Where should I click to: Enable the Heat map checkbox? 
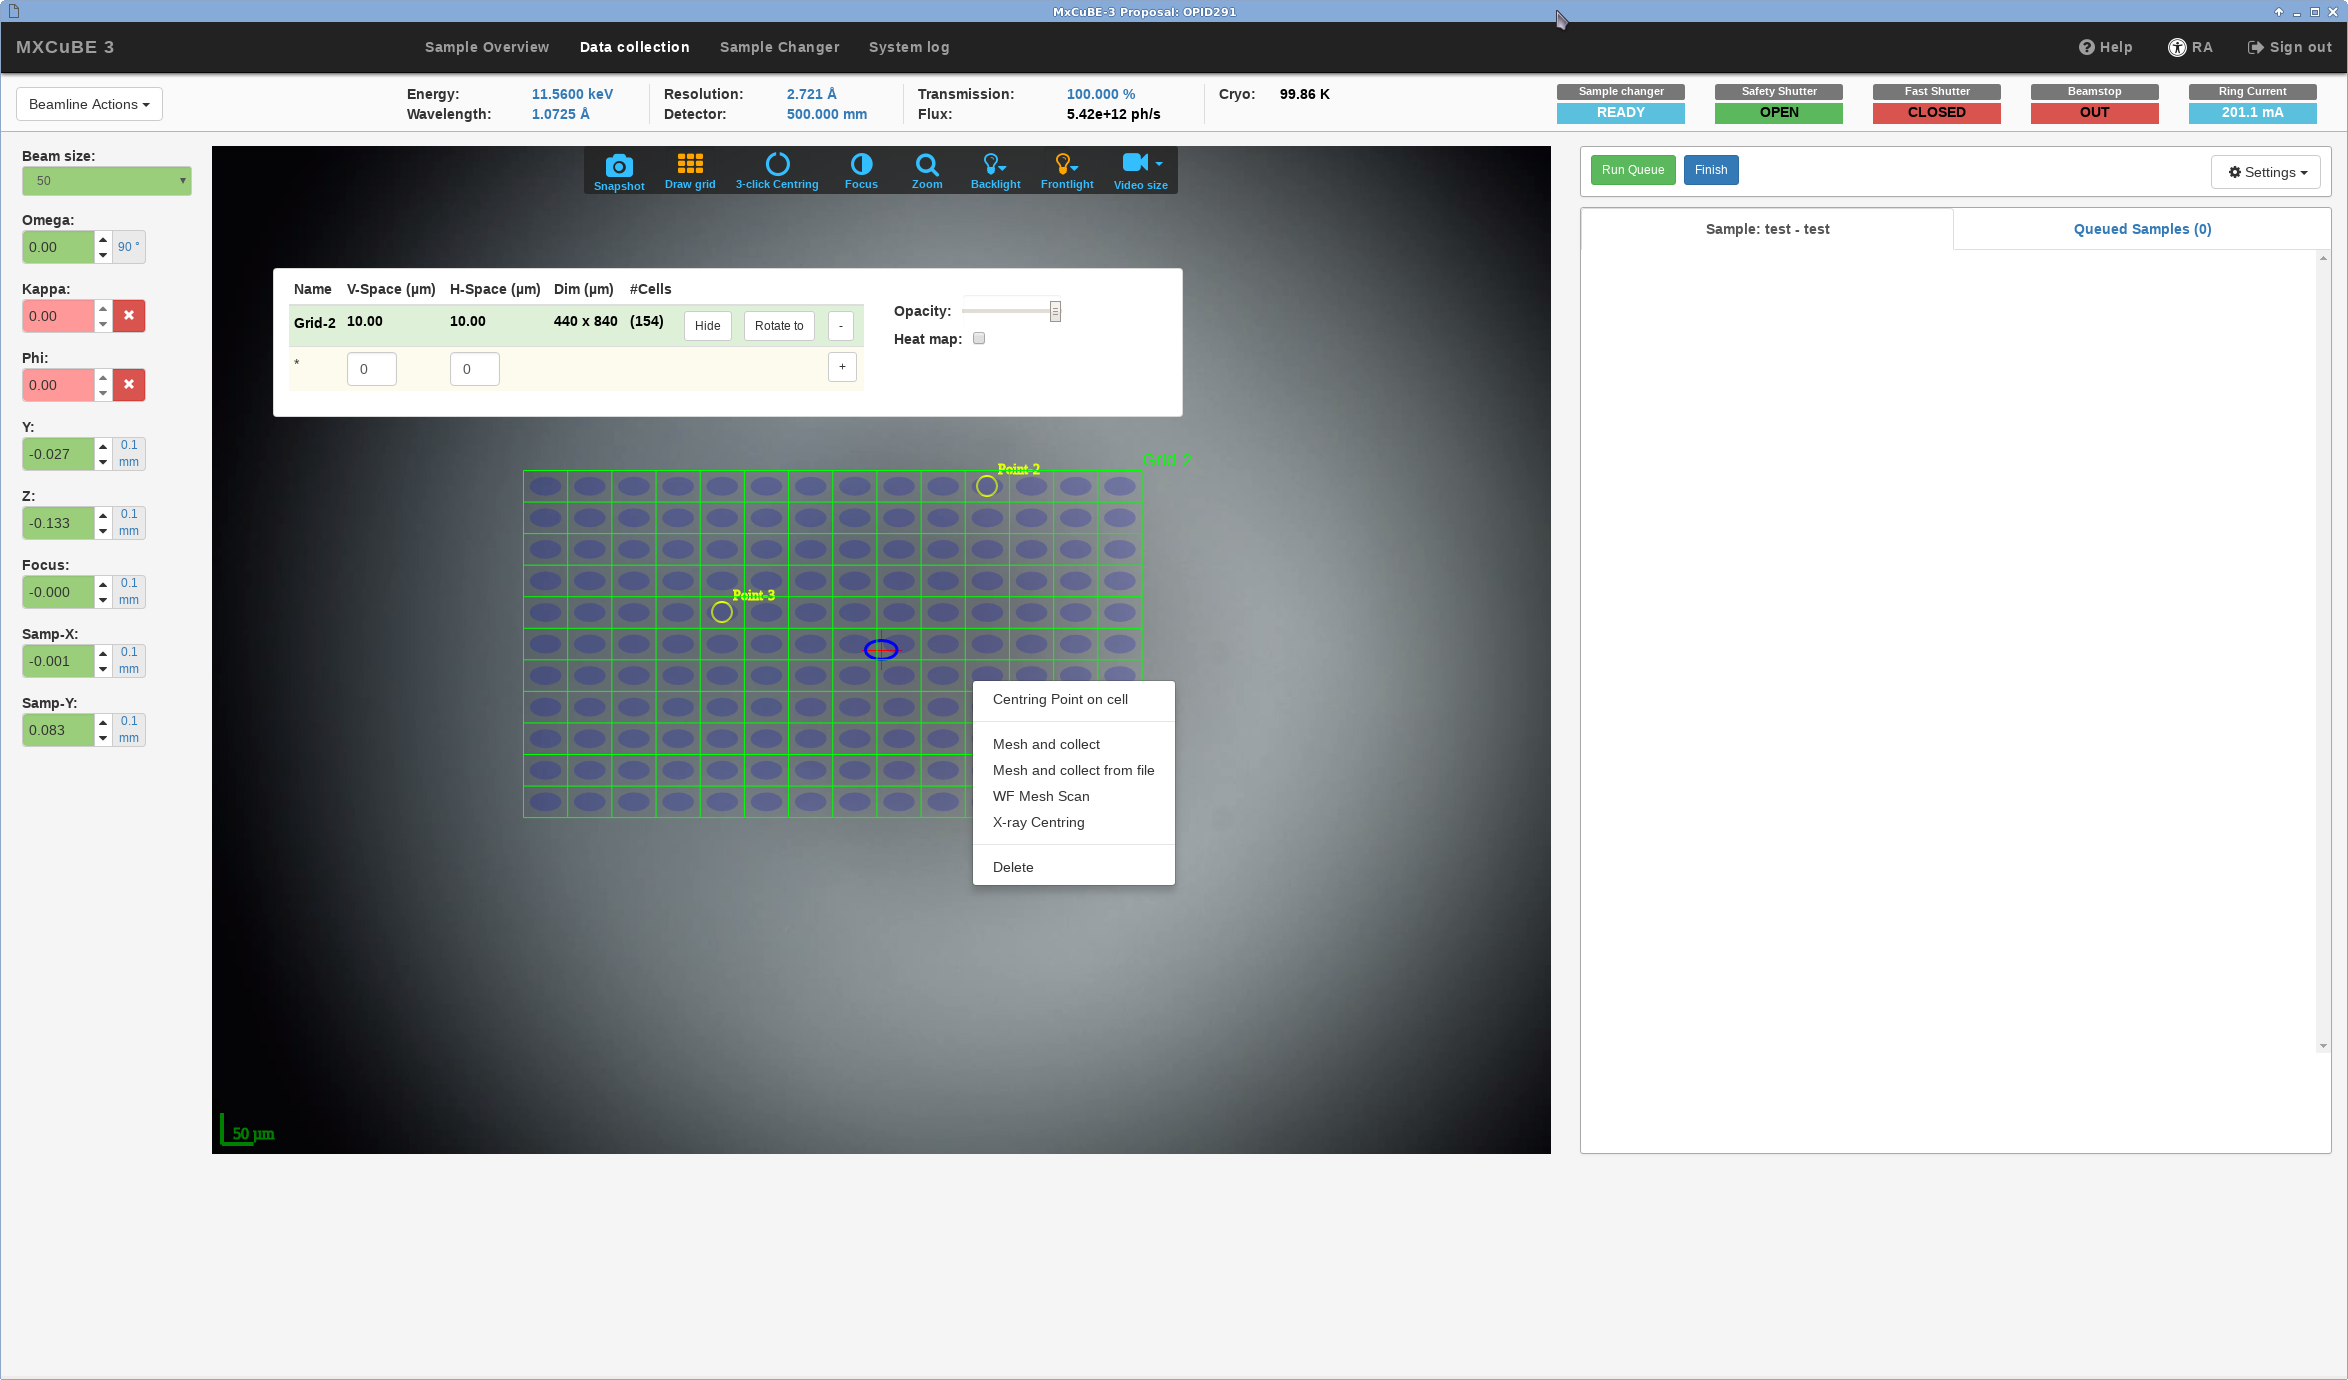pos(979,338)
